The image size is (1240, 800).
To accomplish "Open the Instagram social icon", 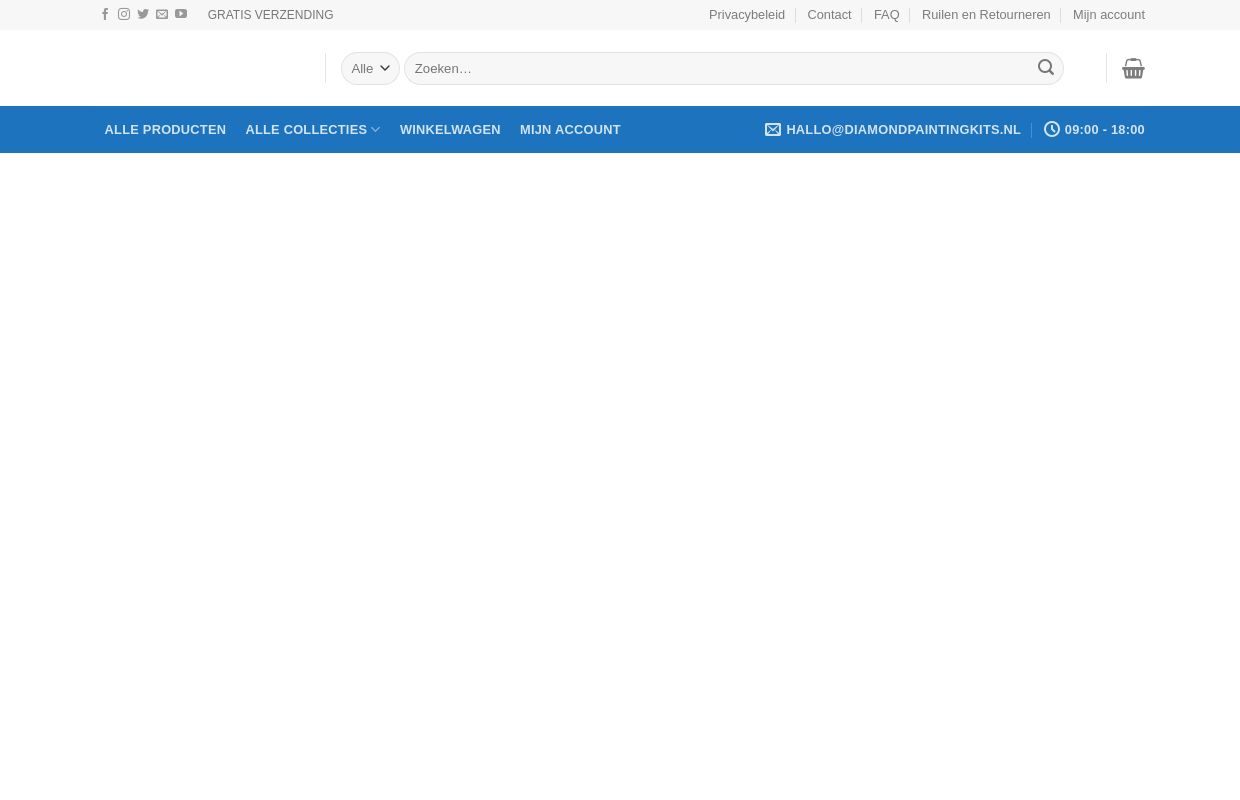I will [124, 15].
